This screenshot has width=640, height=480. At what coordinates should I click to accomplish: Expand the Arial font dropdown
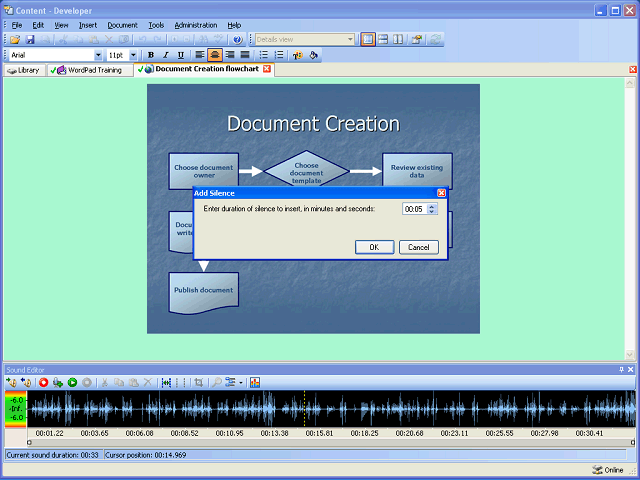point(98,55)
